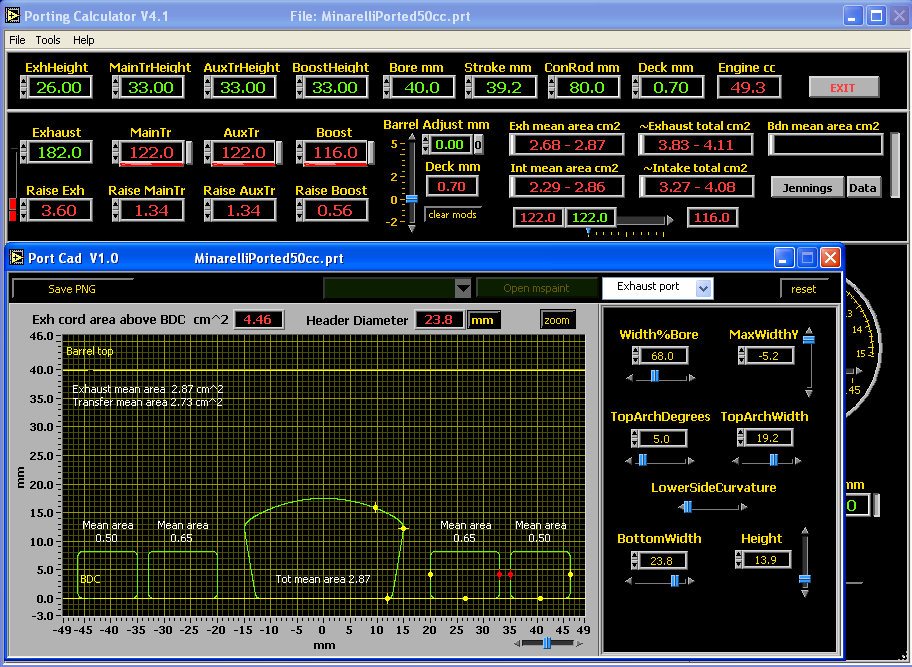This screenshot has height=667, width=912.
Task: Click the Height vertical slider handle
Action: coord(804,579)
